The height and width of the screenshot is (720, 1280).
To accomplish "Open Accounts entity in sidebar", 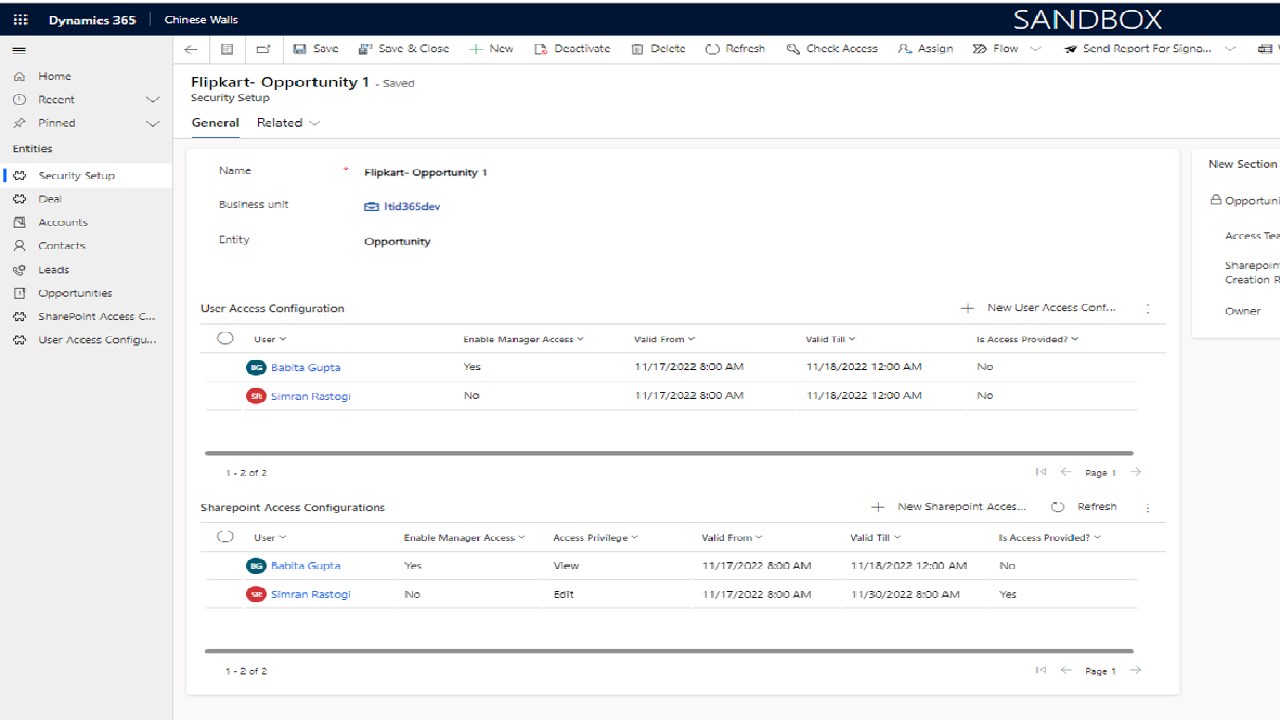I will point(63,222).
